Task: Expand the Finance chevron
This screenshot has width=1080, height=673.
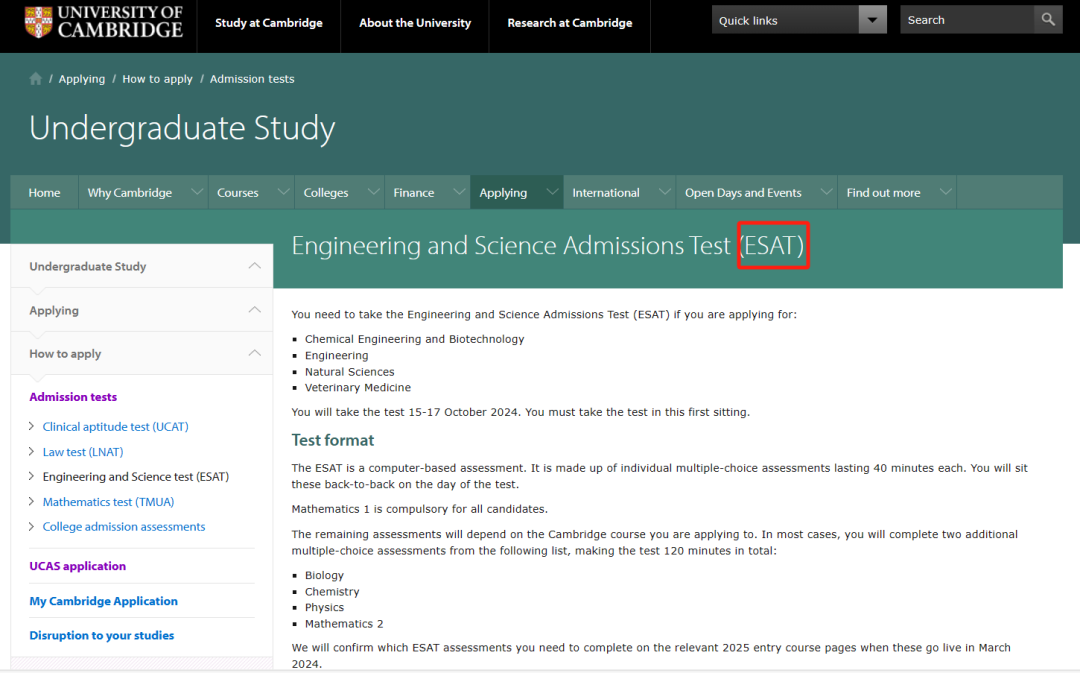Action: 459,192
